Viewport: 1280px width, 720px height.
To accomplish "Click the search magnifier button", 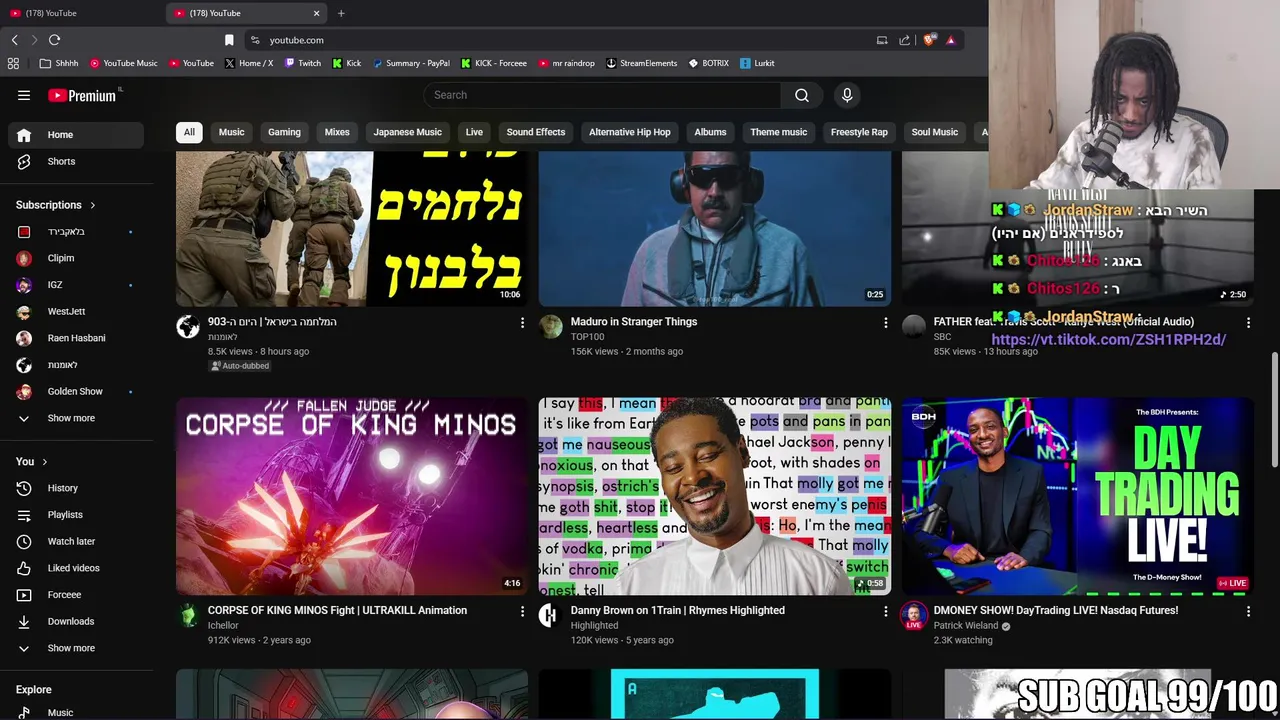I will 802,95.
